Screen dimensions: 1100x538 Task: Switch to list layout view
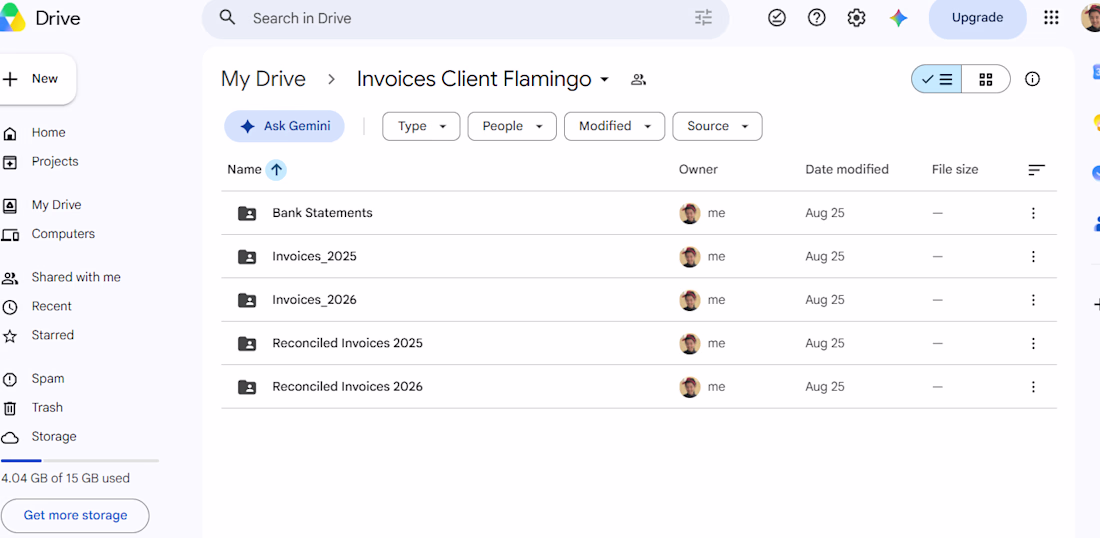click(x=937, y=79)
